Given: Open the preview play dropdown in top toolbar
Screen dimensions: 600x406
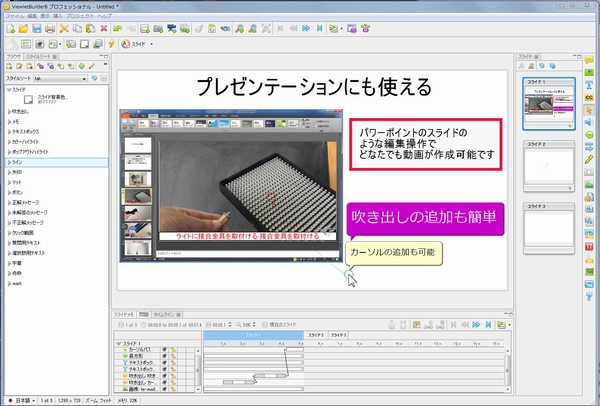Looking at the screenshot, I should click(342, 29).
